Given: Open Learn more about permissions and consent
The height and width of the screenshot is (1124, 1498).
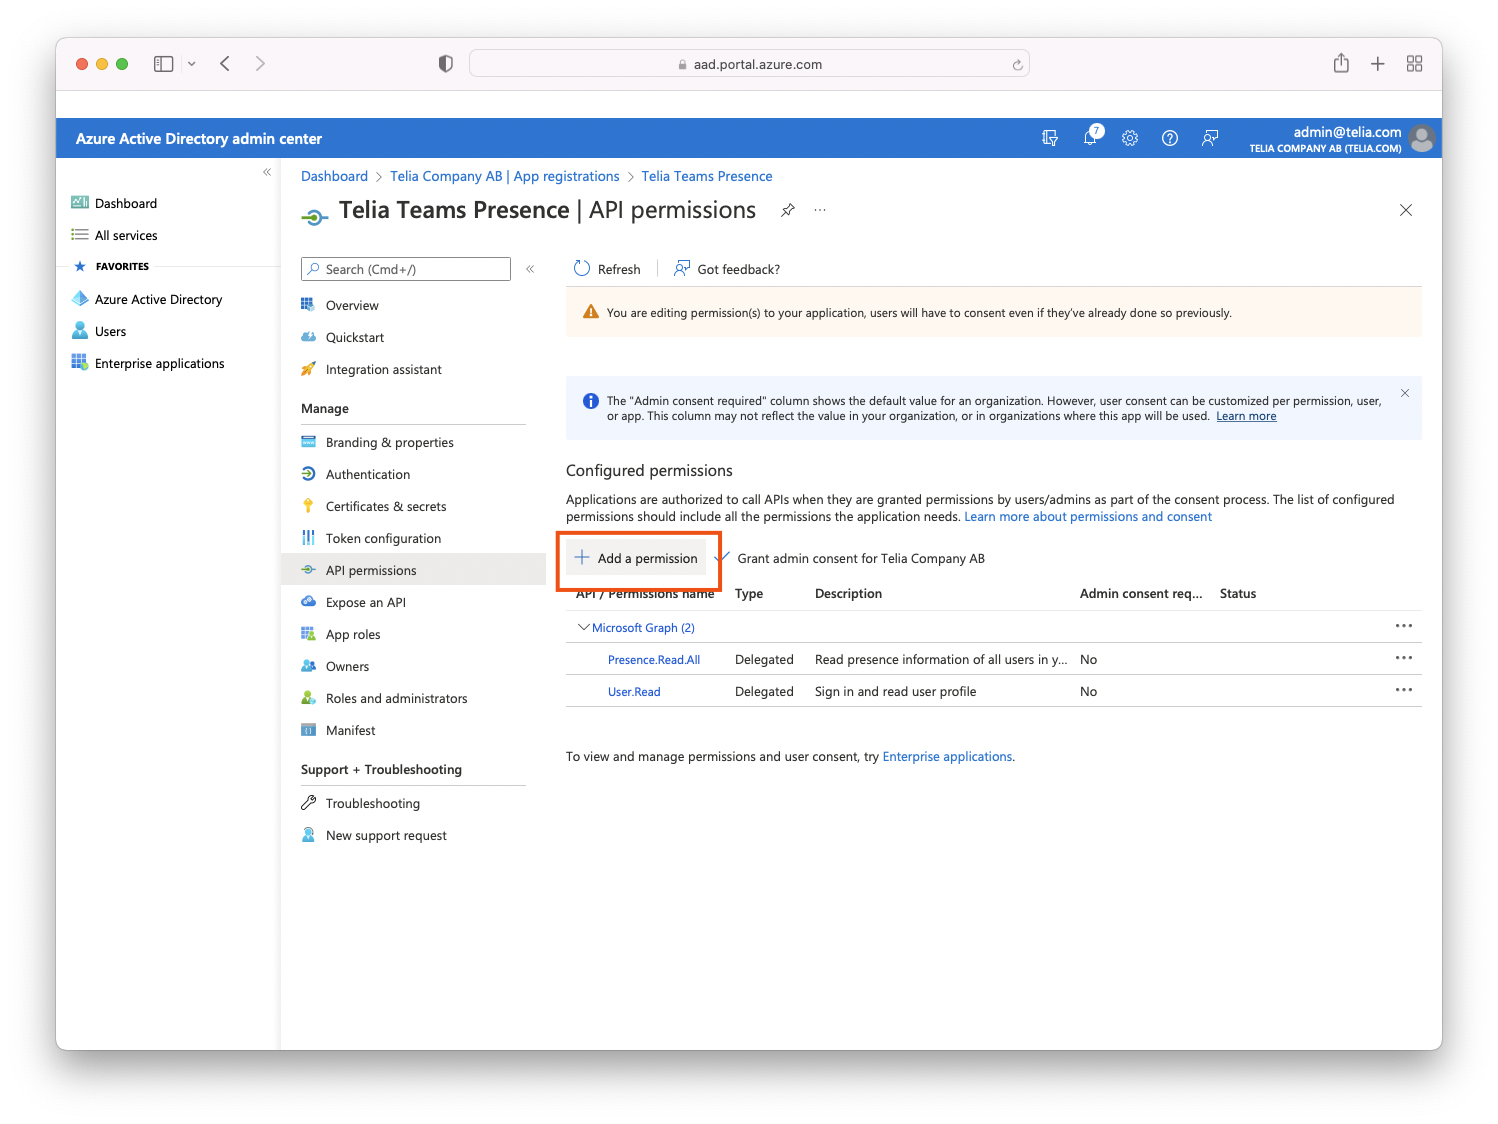Looking at the screenshot, I should pyautogui.click(x=1088, y=517).
